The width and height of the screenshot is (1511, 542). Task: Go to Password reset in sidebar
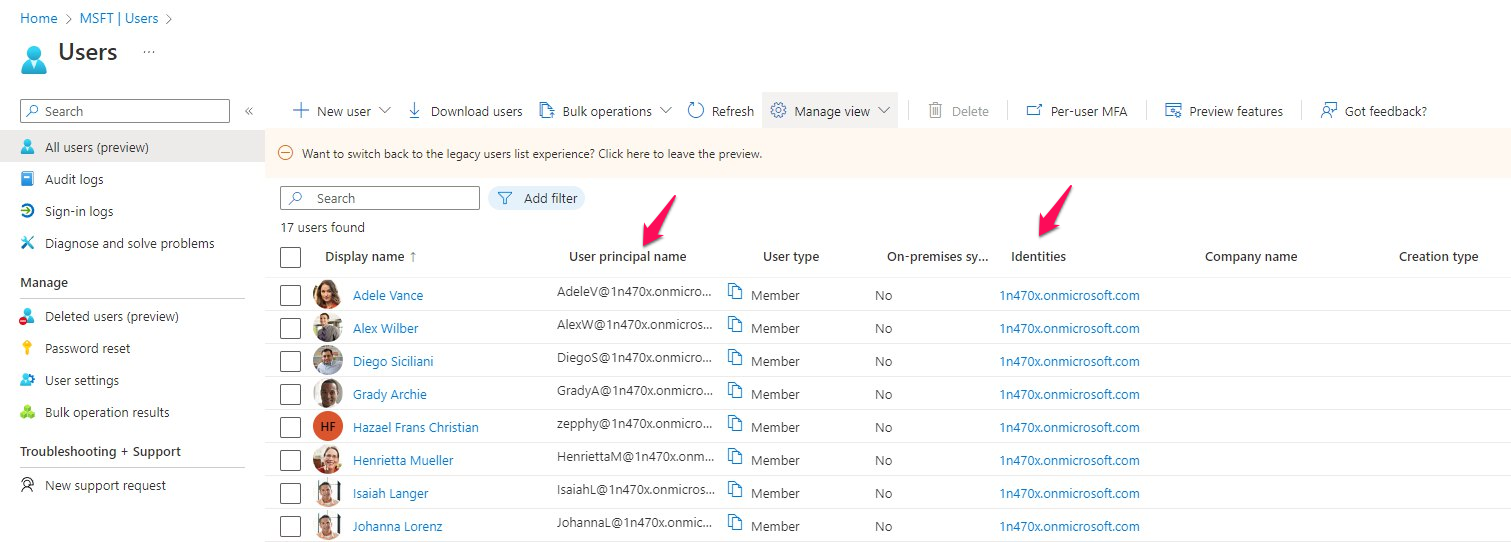point(87,348)
